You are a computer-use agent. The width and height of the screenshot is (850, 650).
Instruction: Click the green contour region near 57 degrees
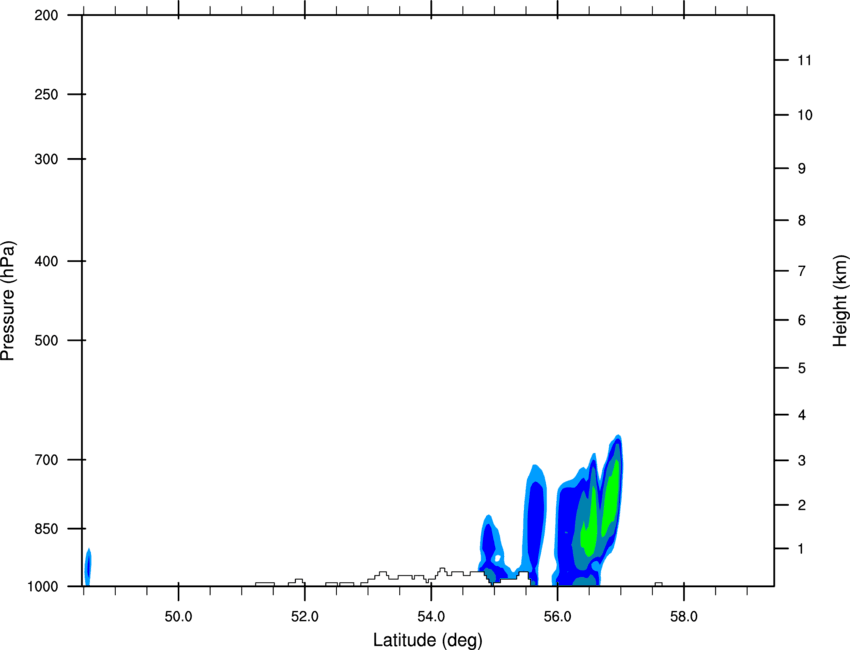611,492
